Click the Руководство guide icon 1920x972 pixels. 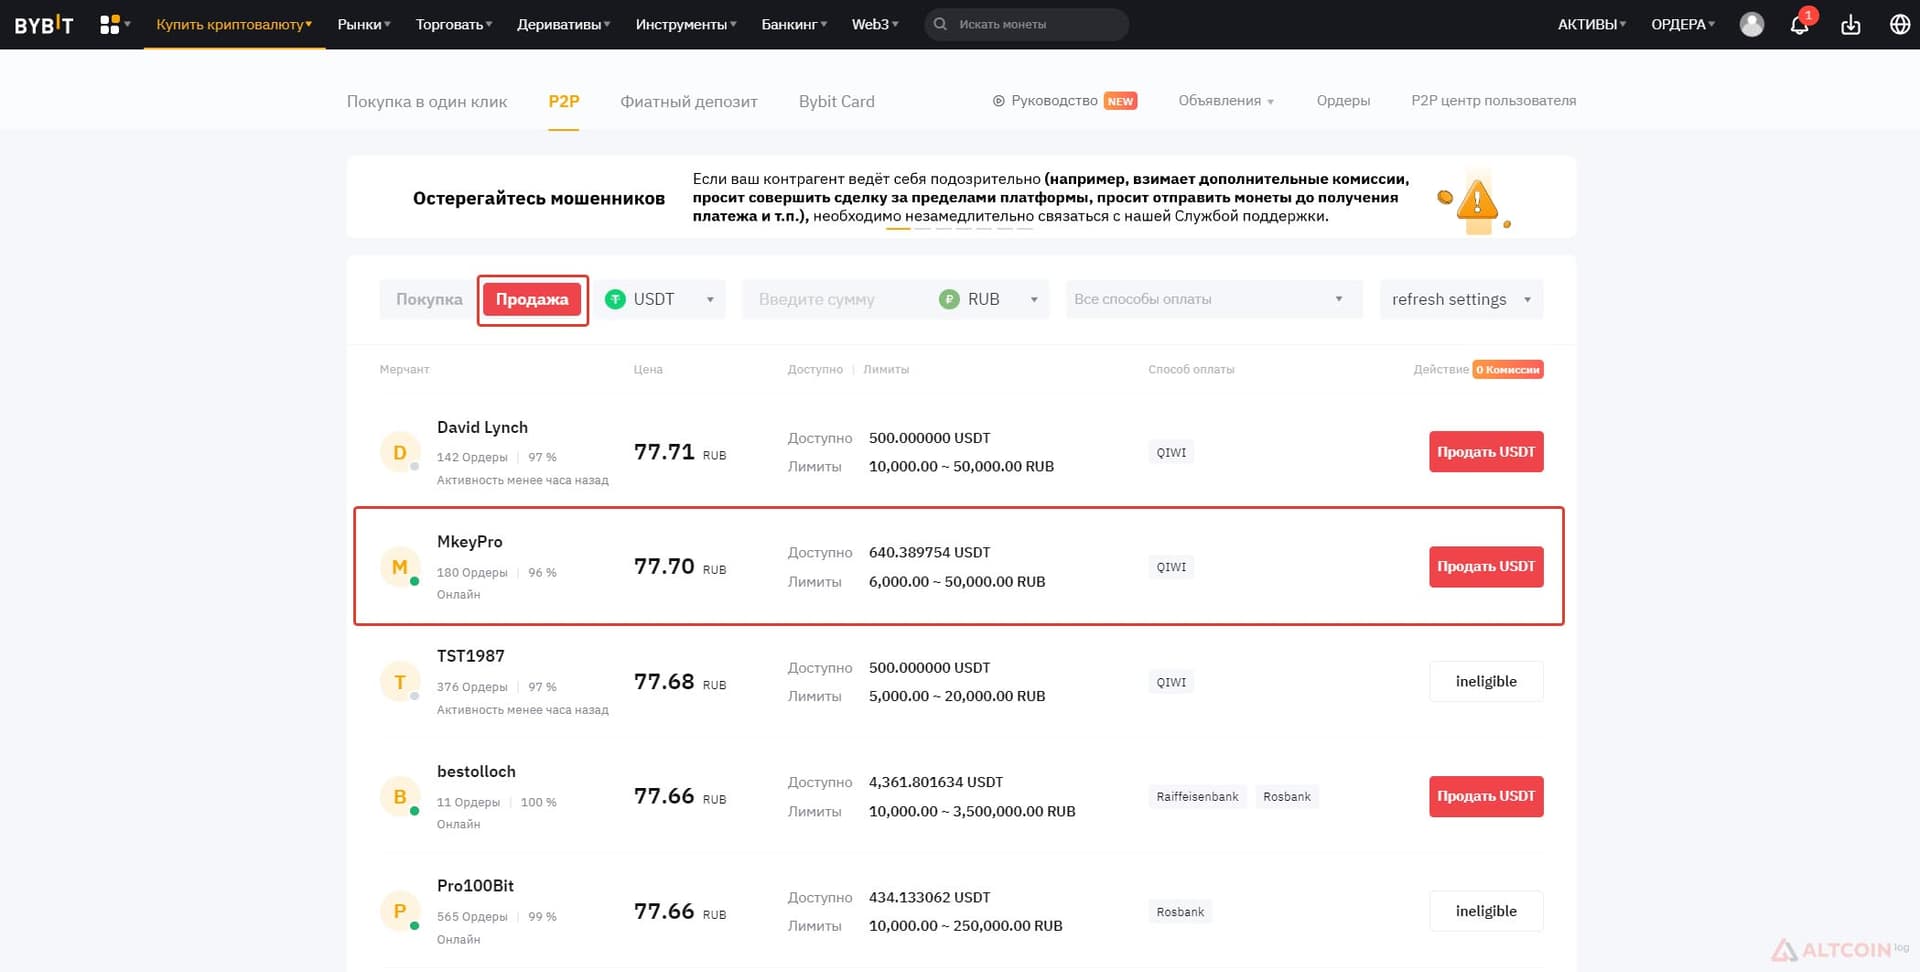point(998,101)
